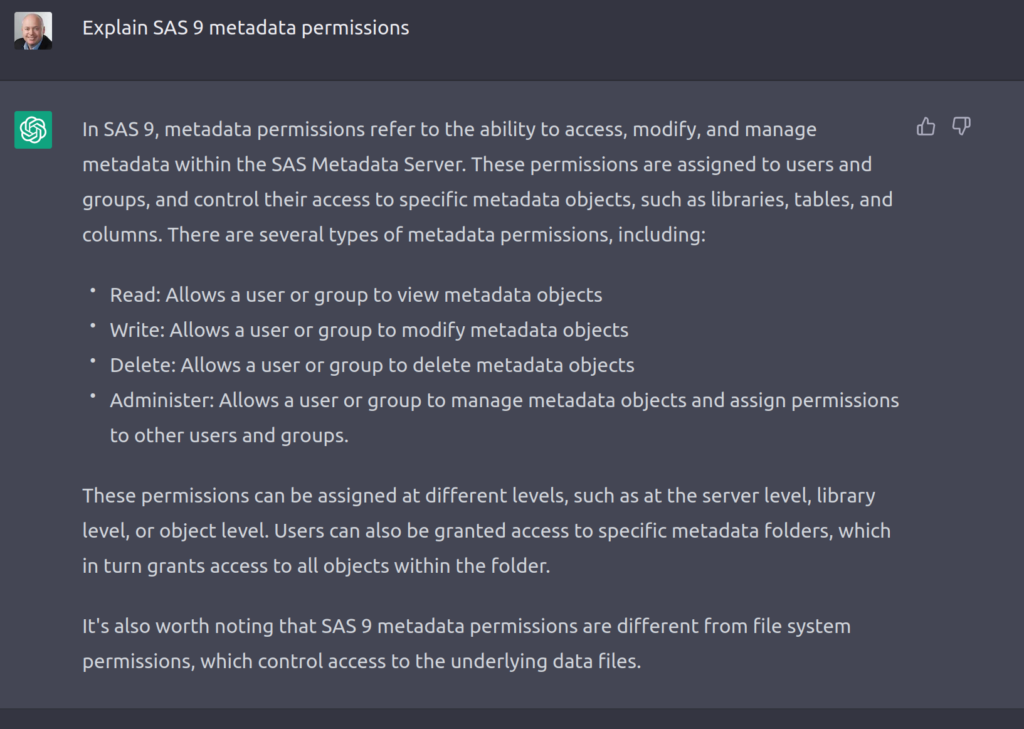The height and width of the screenshot is (729, 1024).
Task: Click the ChatGPT logo avatar
Action: click(x=33, y=130)
